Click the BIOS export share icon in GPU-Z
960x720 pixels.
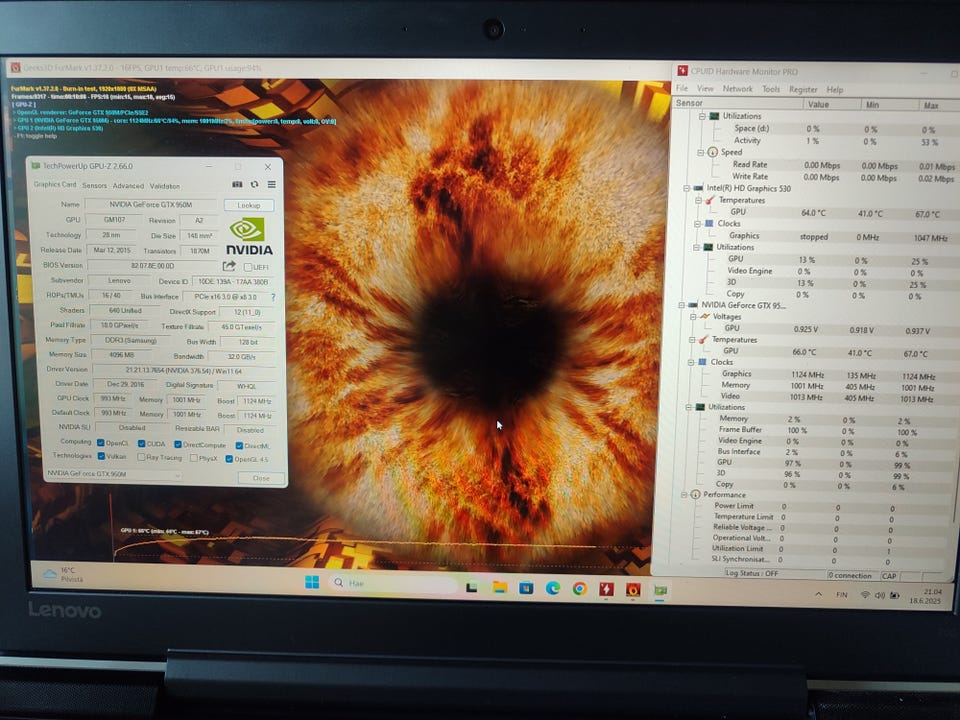point(229,266)
